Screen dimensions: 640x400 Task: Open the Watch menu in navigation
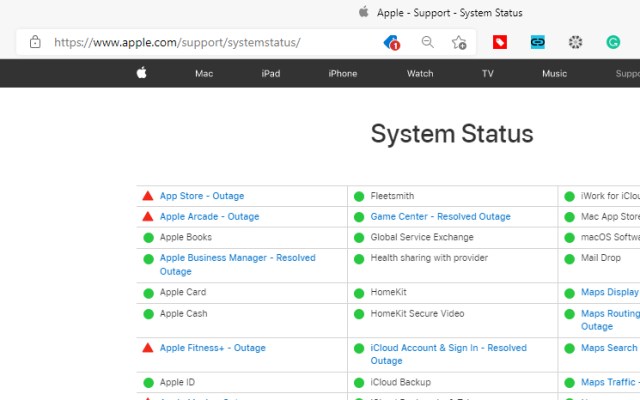tap(420, 73)
